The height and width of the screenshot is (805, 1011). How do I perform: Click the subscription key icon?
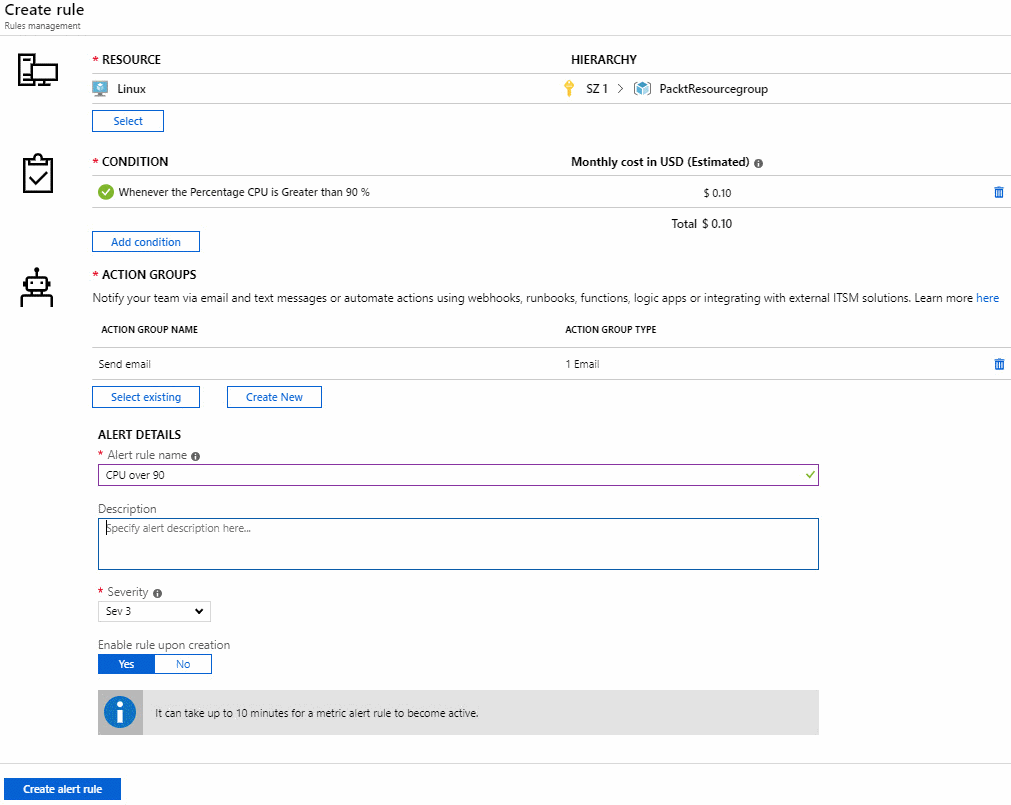coord(569,88)
